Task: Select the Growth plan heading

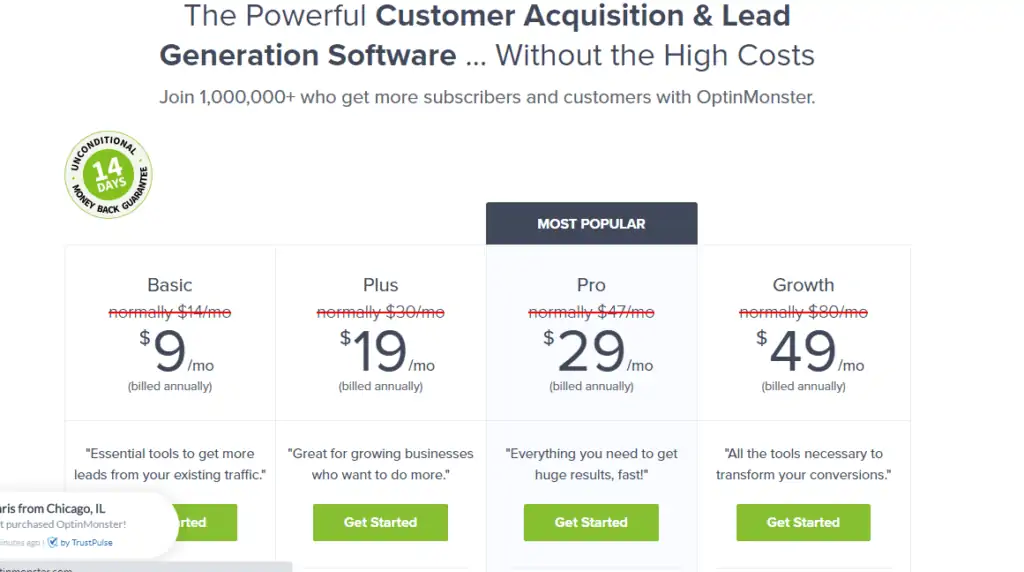Action: point(803,285)
